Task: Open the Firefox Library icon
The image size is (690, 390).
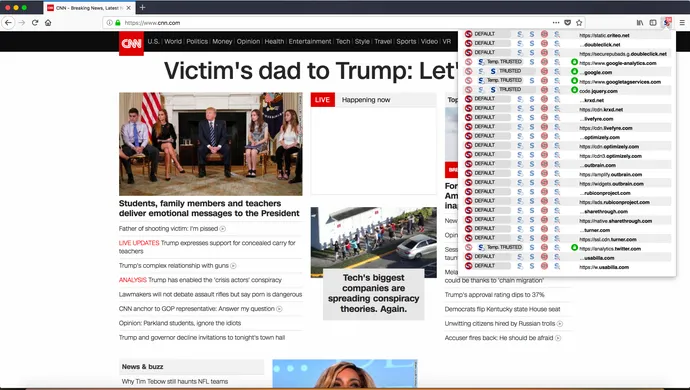Action: coord(640,22)
